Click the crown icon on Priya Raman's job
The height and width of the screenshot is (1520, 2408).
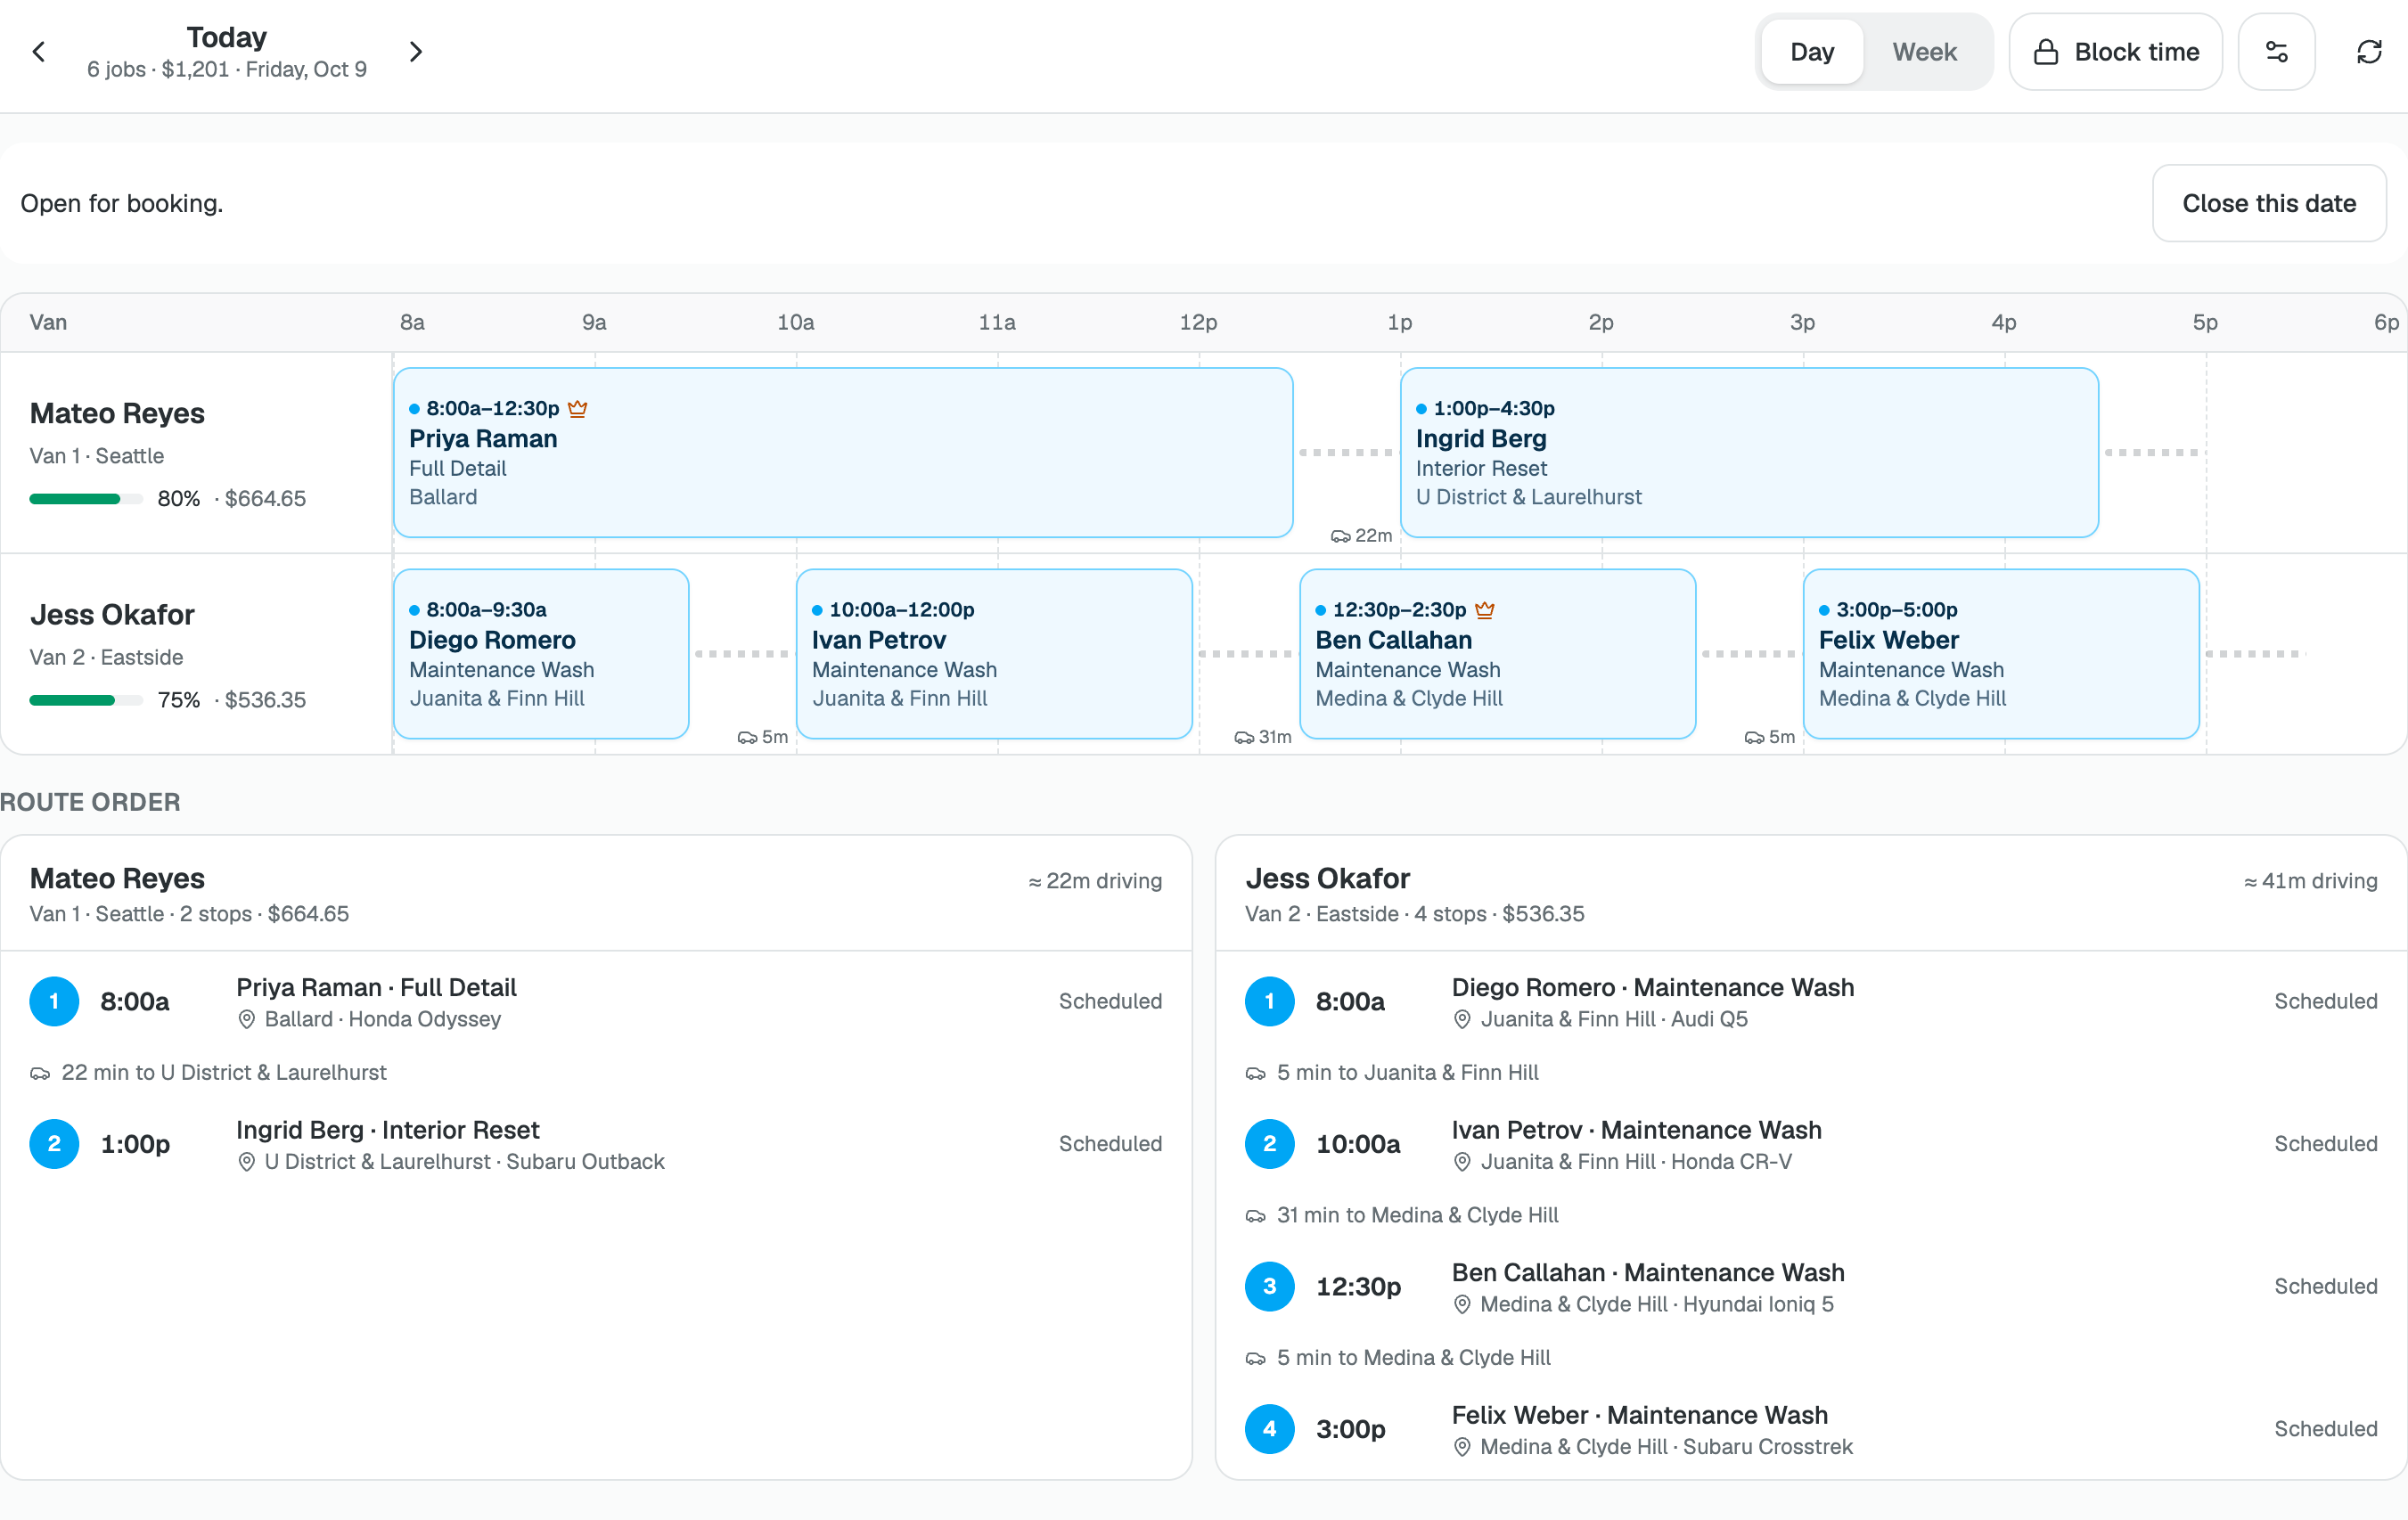[x=577, y=408]
